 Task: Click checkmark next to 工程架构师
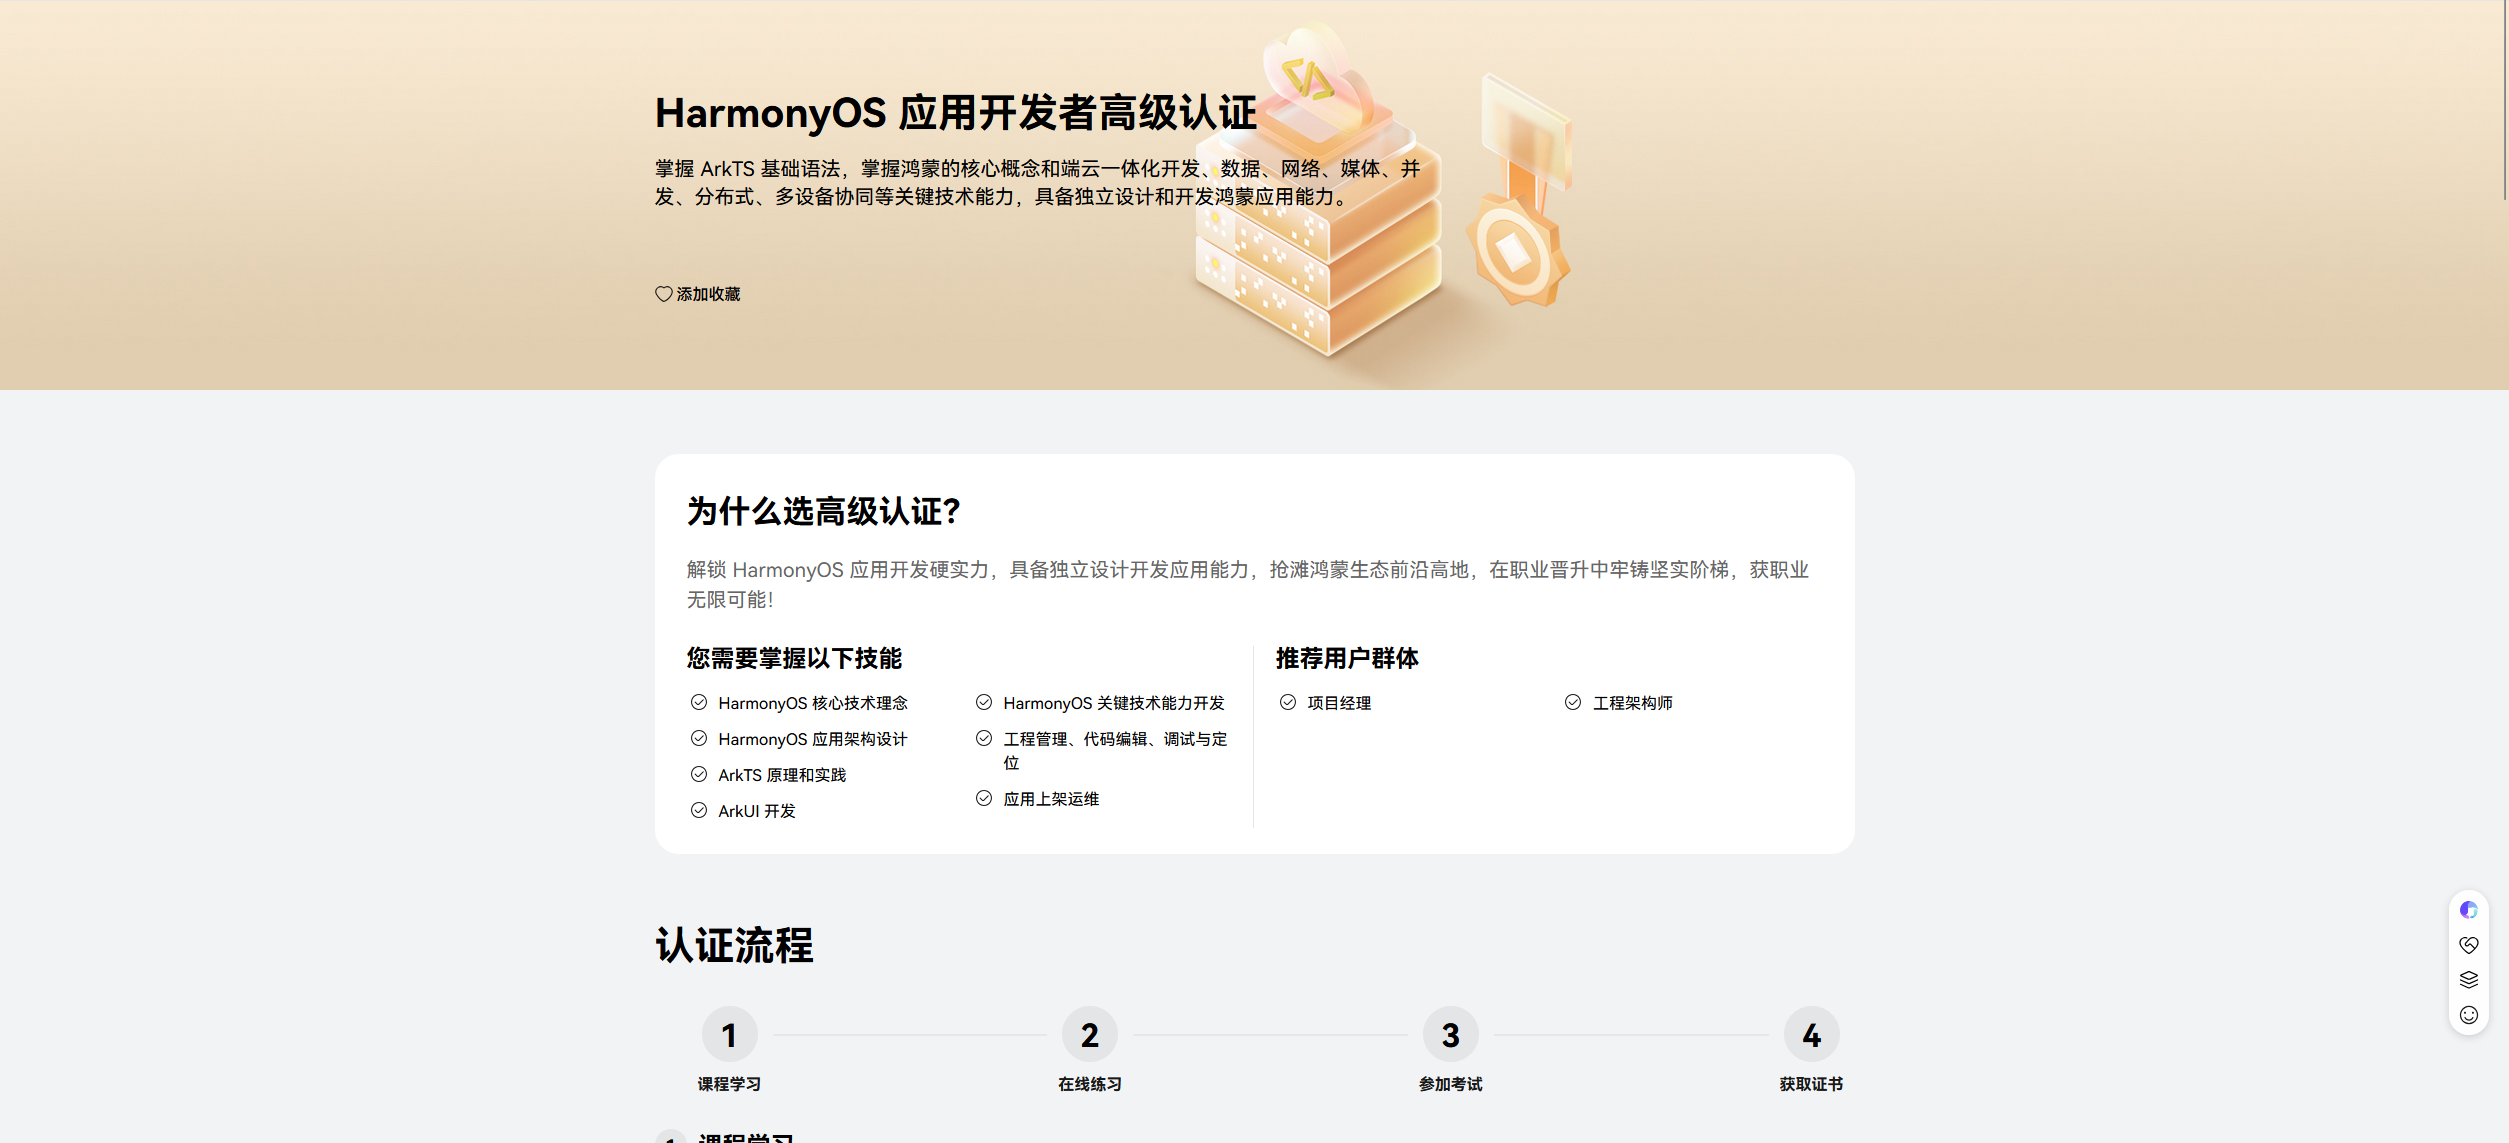1573,702
